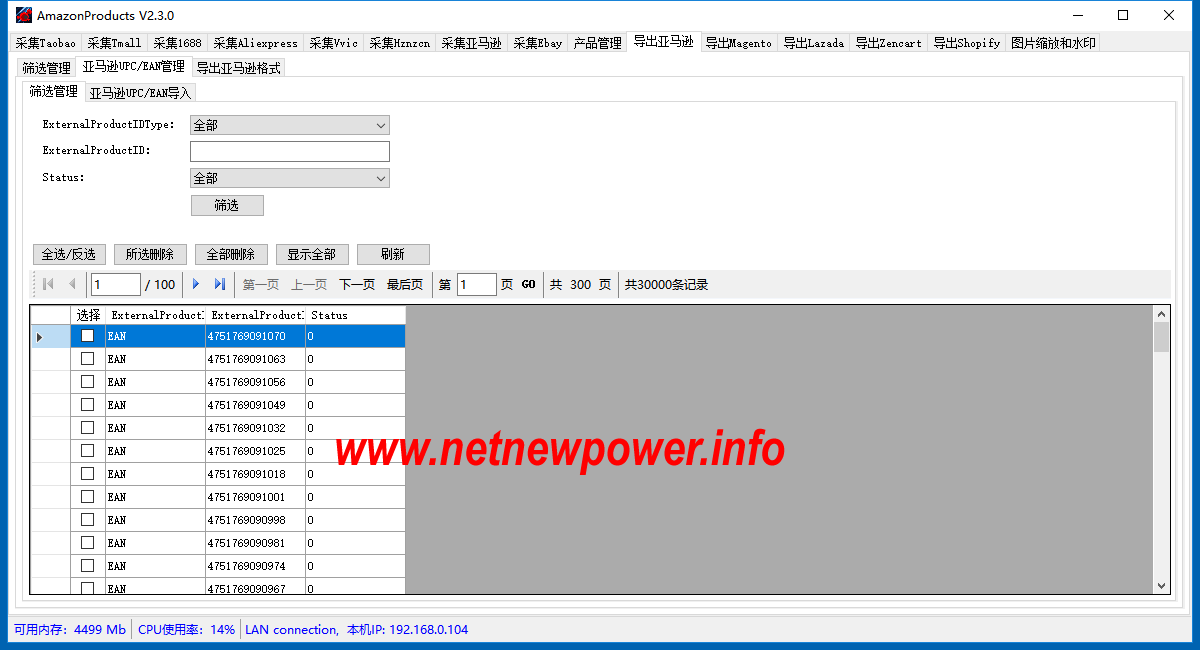Select cell 4751769091049
1200x650 pixels.
click(x=256, y=405)
